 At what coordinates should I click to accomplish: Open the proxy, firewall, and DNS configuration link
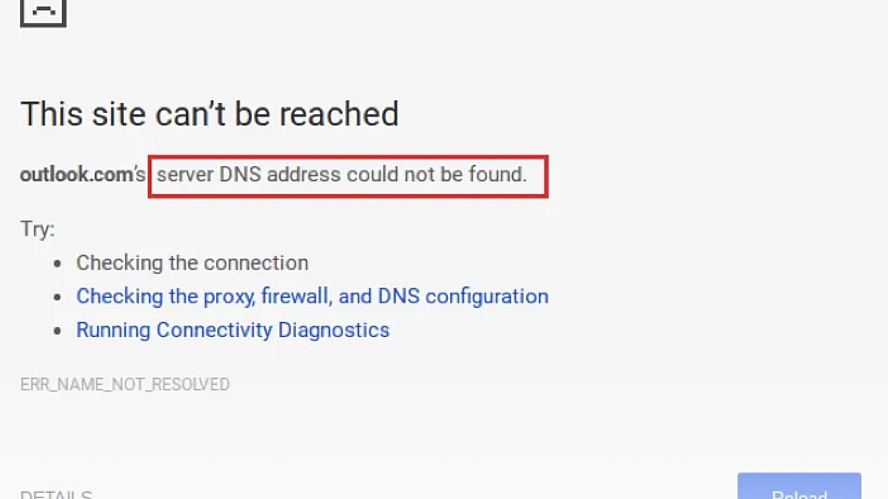(x=312, y=296)
